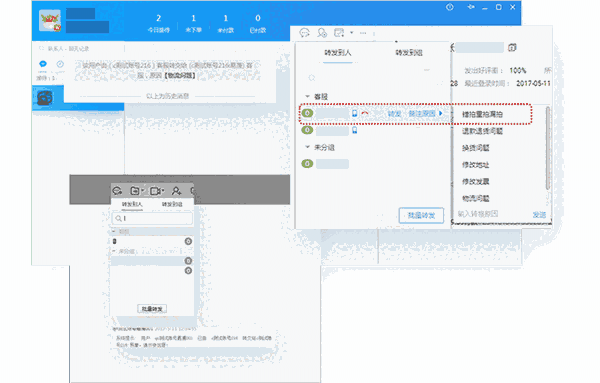The image size is (600, 383).
Task: Click the round forward icon on the highlighted small-popup row
Action: [188, 261]
